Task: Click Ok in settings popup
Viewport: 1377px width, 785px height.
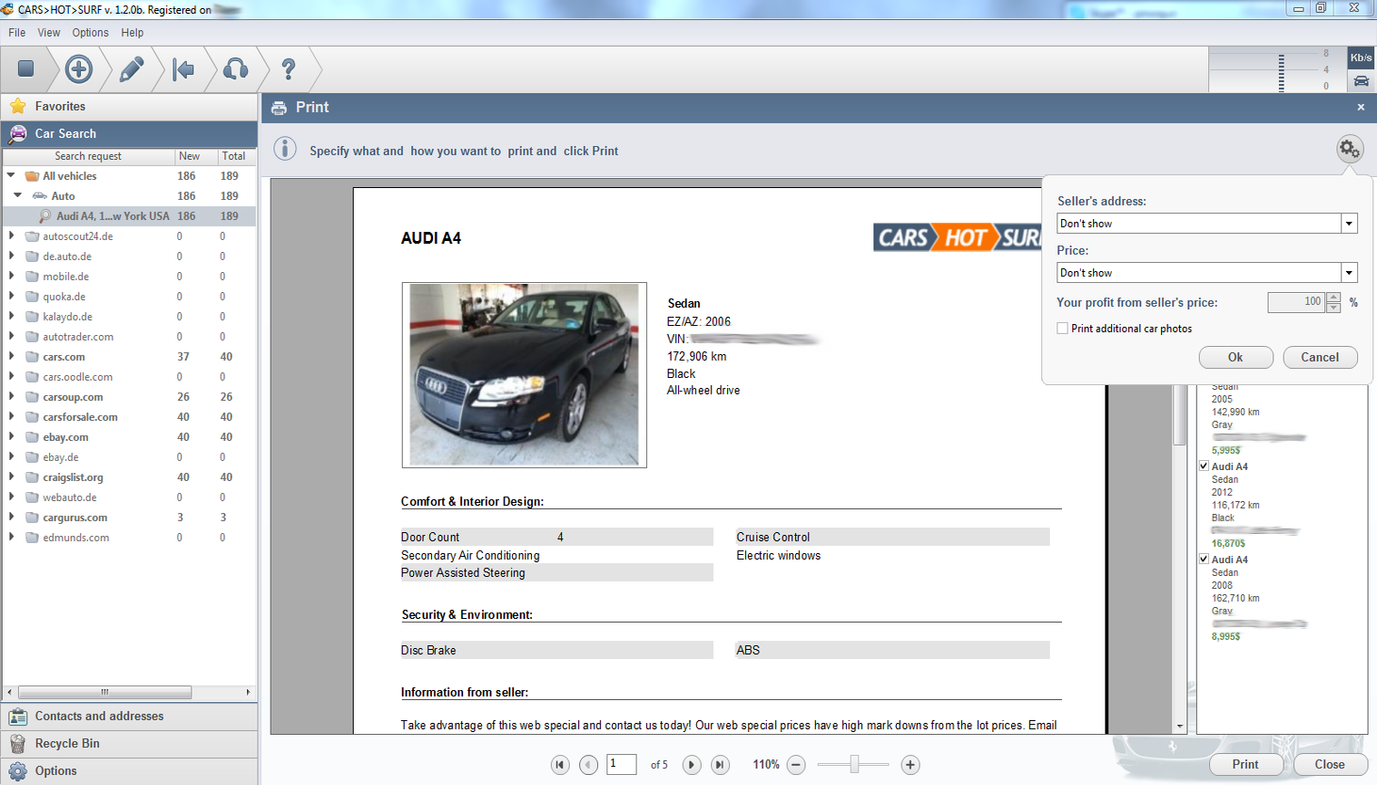Action: click(1236, 357)
